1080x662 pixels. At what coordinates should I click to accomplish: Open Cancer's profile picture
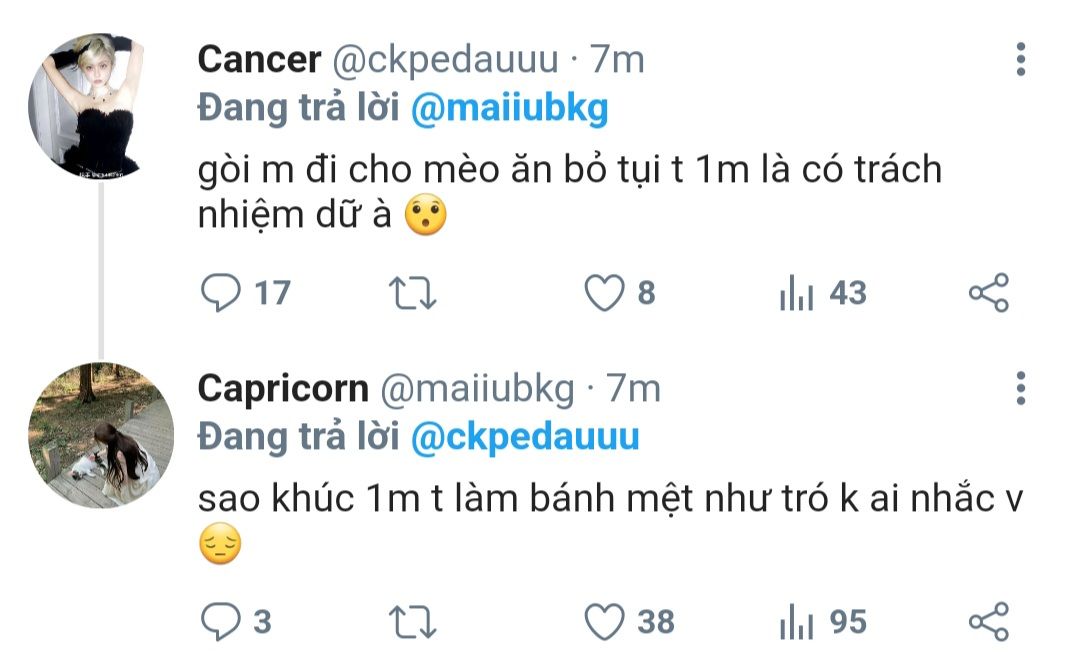[x=101, y=106]
